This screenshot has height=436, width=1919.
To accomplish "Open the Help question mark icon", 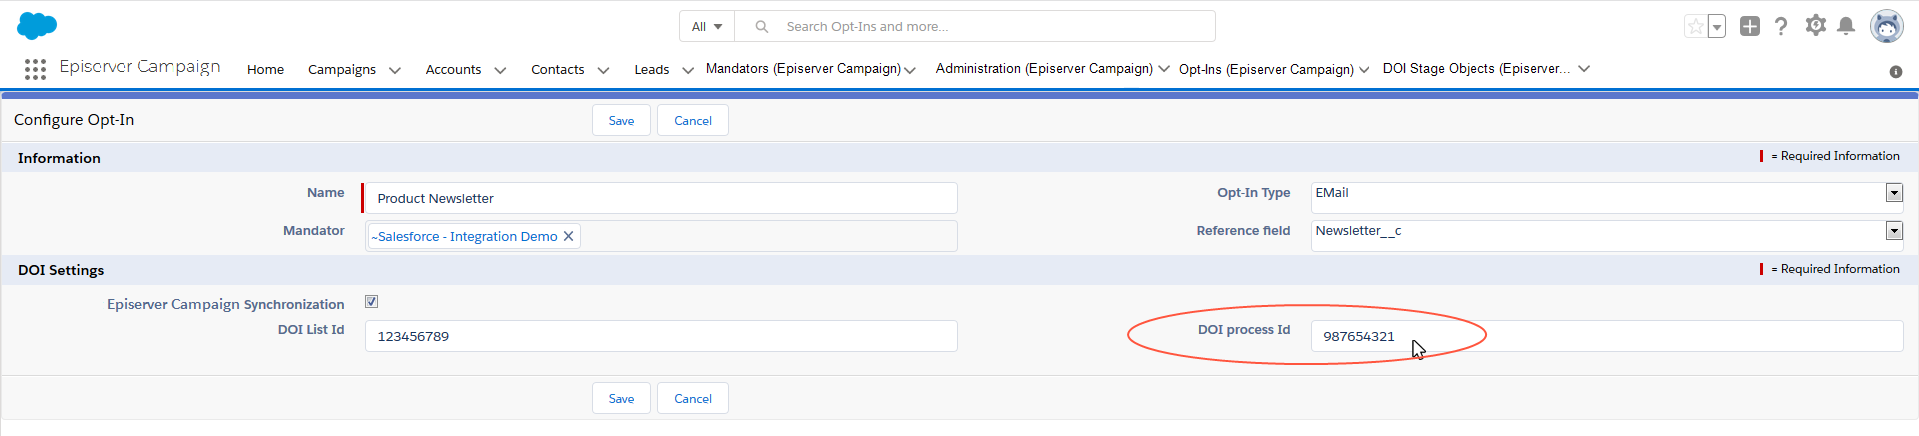I will click(x=1781, y=26).
